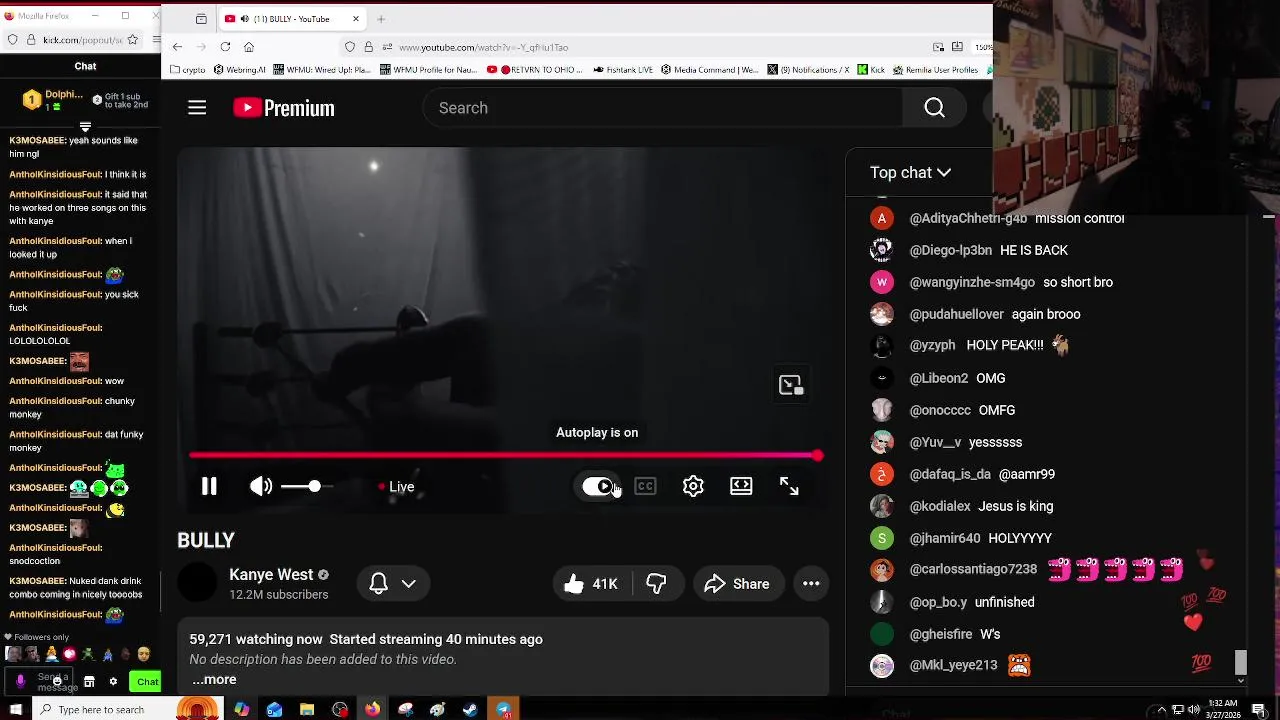
Task: Mute the video with the speaker icon
Action: (x=261, y=487)
